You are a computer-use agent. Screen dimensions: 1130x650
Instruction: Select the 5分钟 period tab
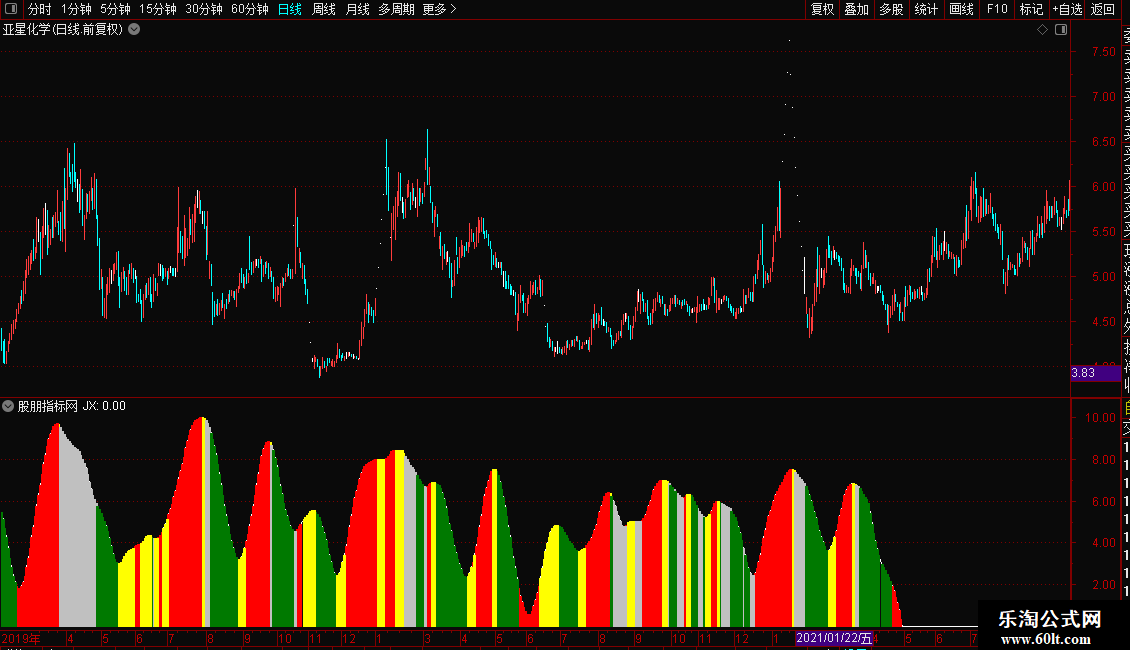coord(115,9)
